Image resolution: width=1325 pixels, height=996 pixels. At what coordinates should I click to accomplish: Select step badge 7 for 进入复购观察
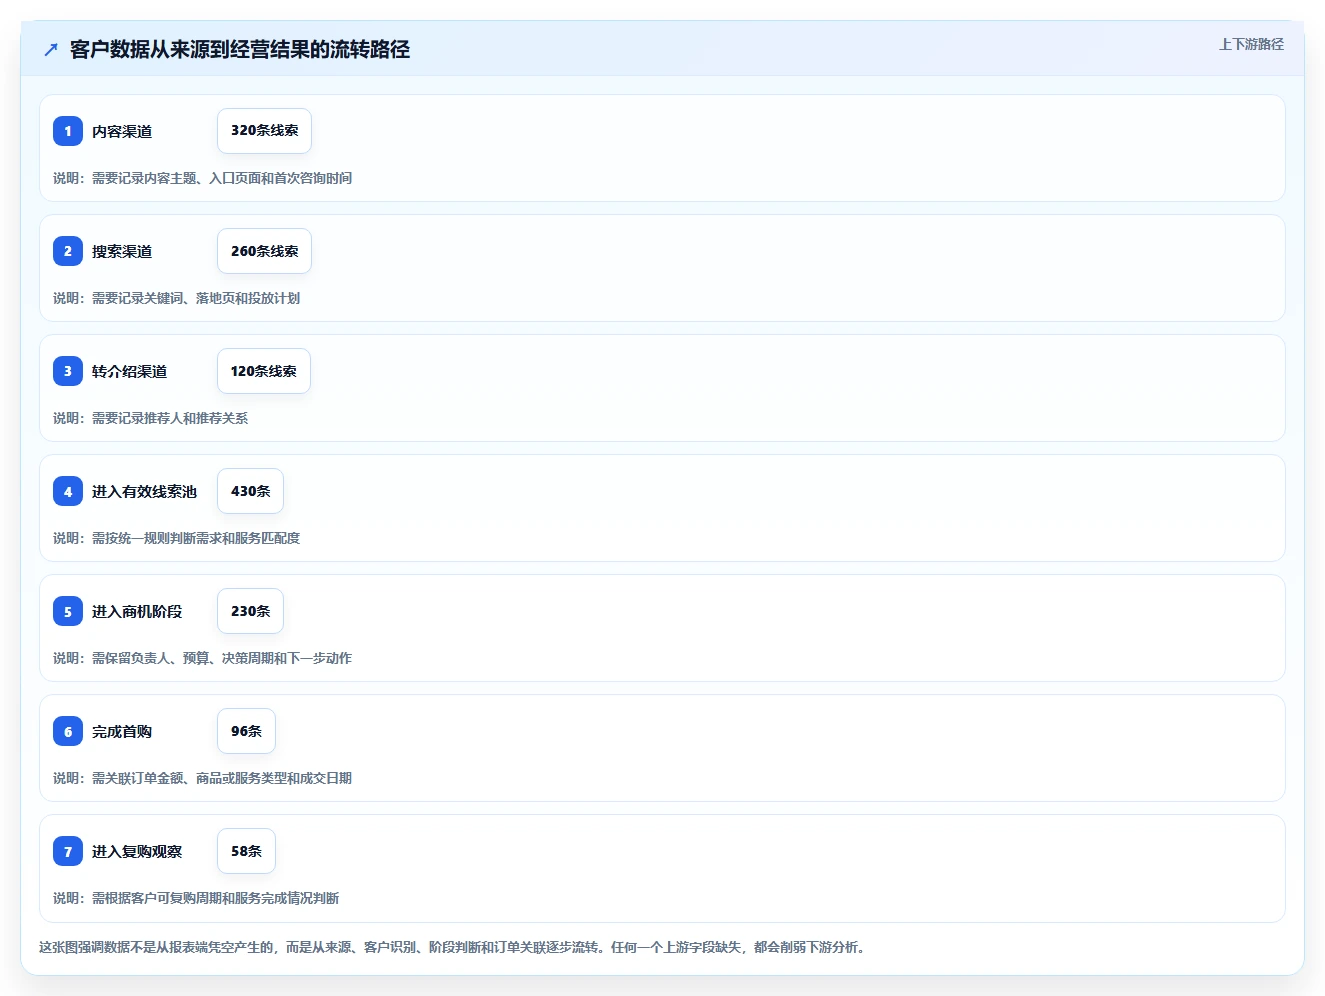(68, 851)
